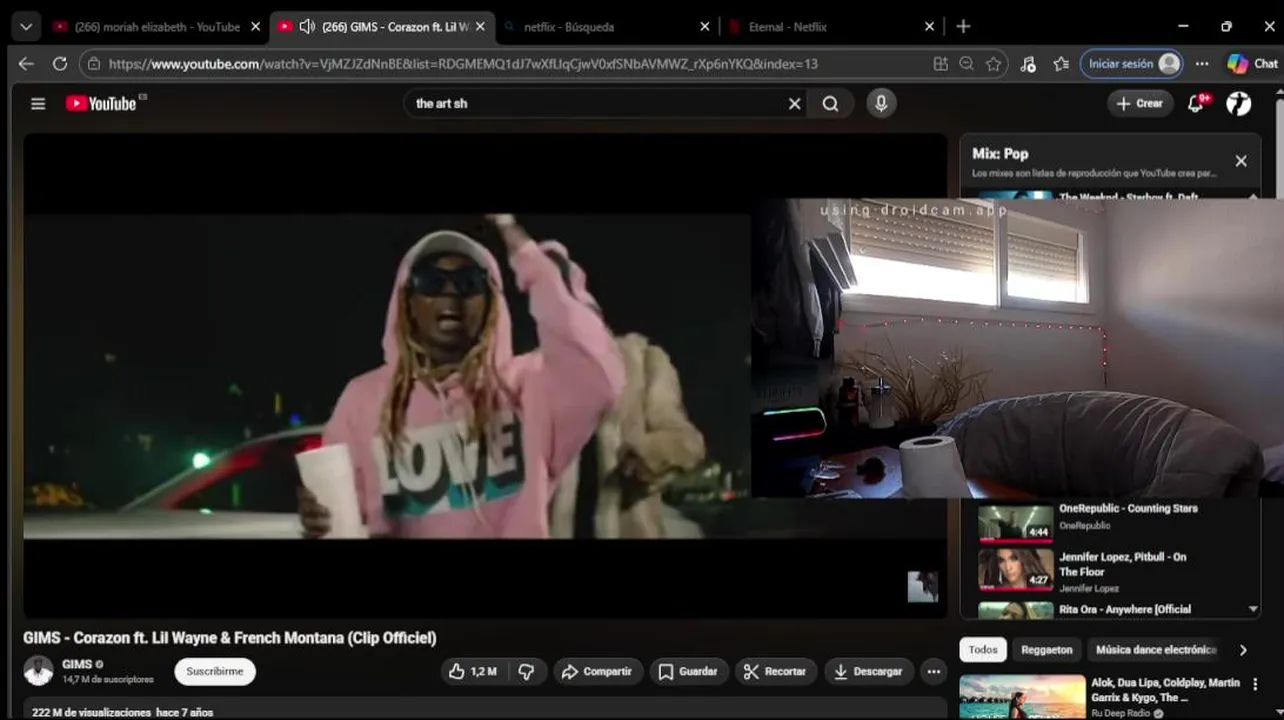Open the Crear menu
Viewport: 1284px width, 720px height.
pyautogui.click(x=1140, y=103)
